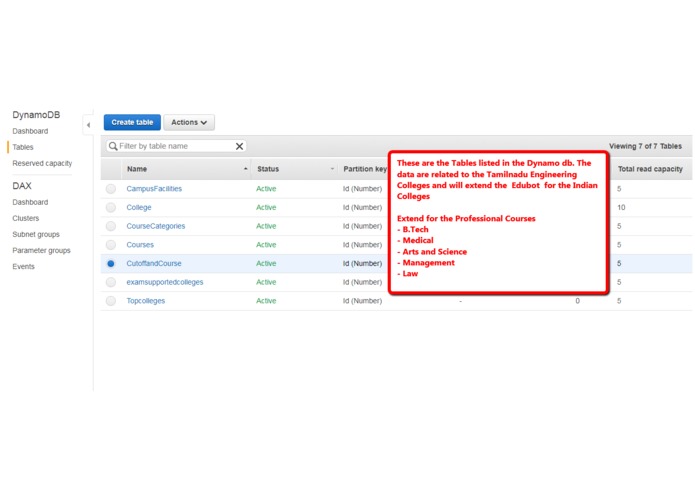Image resolution: width=695 pixels, height=494 pixels.
Task: Open the College table link
Action: pos(139,207)
